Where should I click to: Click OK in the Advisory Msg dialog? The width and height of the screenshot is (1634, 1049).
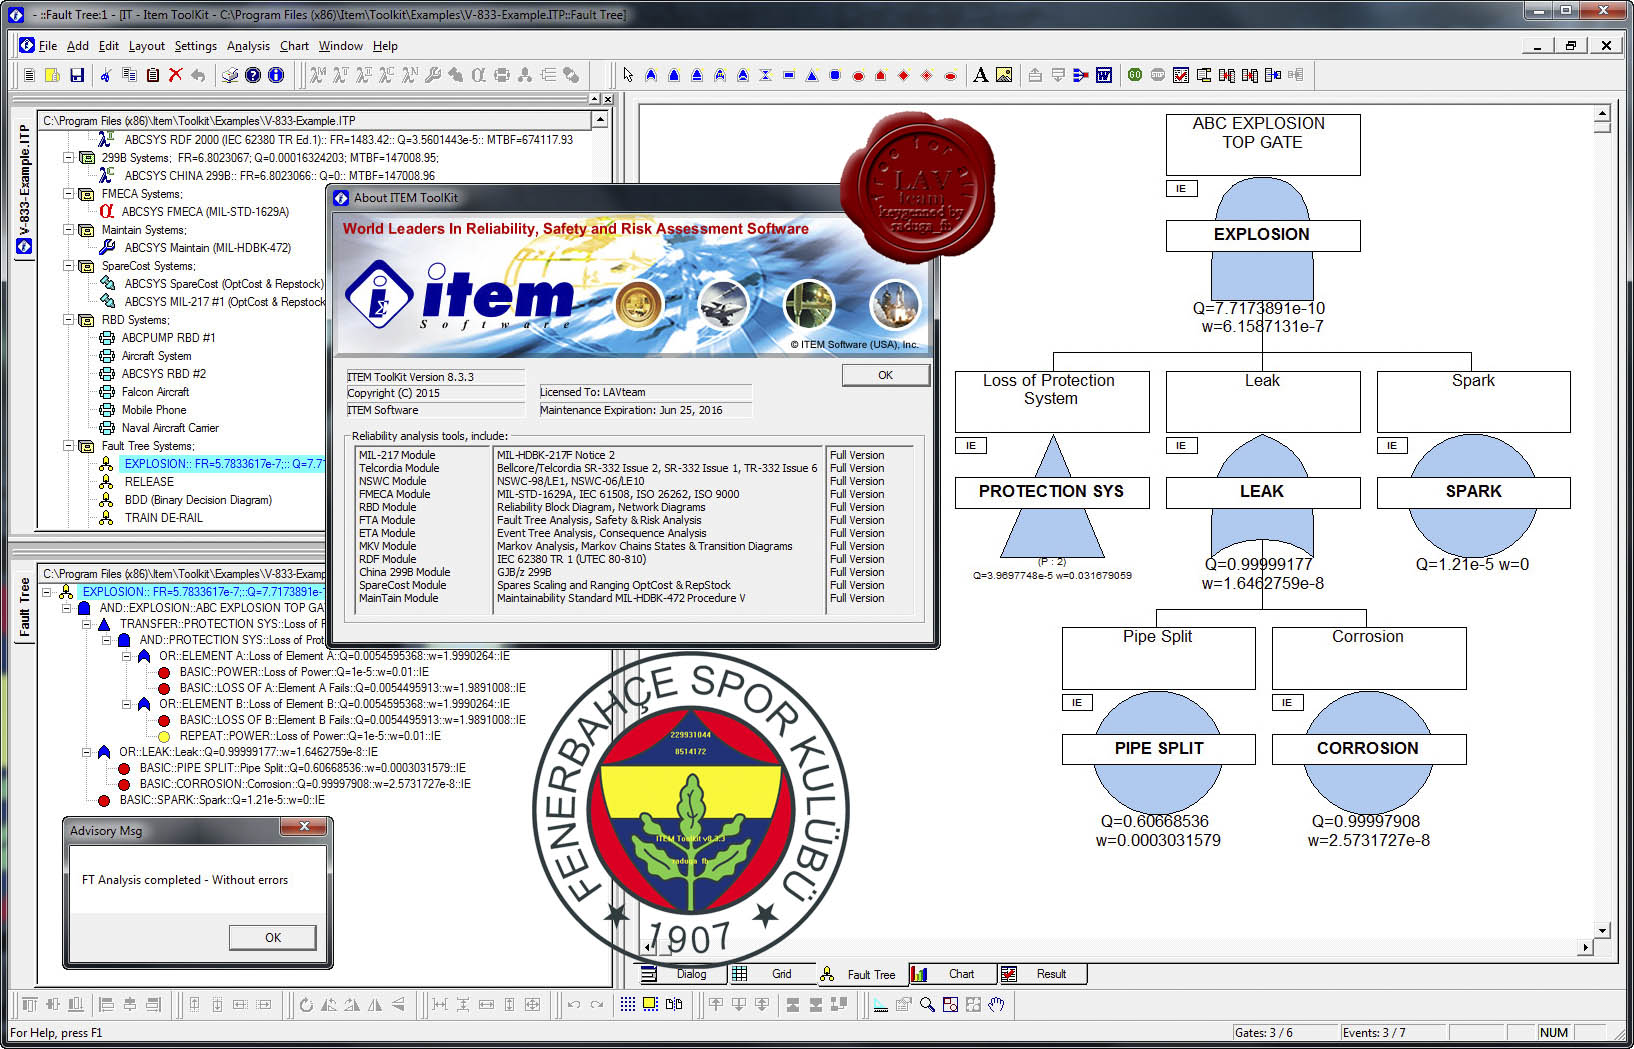pos(273,937)
